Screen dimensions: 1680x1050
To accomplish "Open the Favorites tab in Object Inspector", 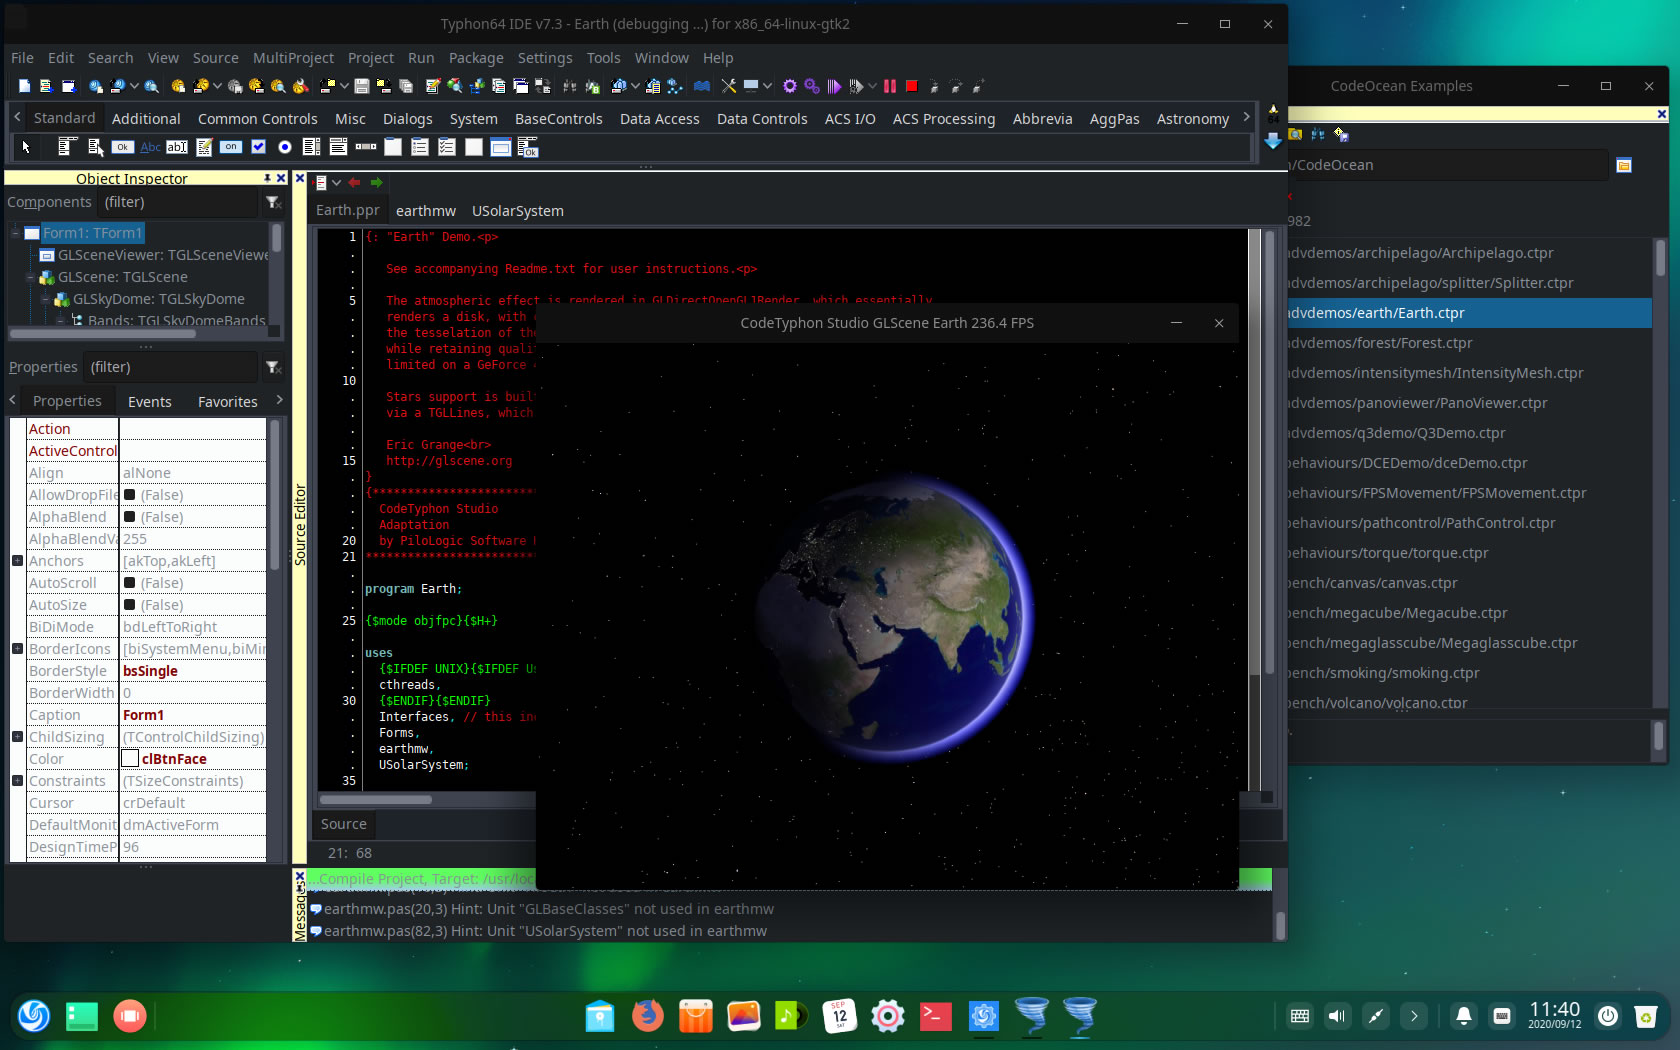I will tap(228, 402).
